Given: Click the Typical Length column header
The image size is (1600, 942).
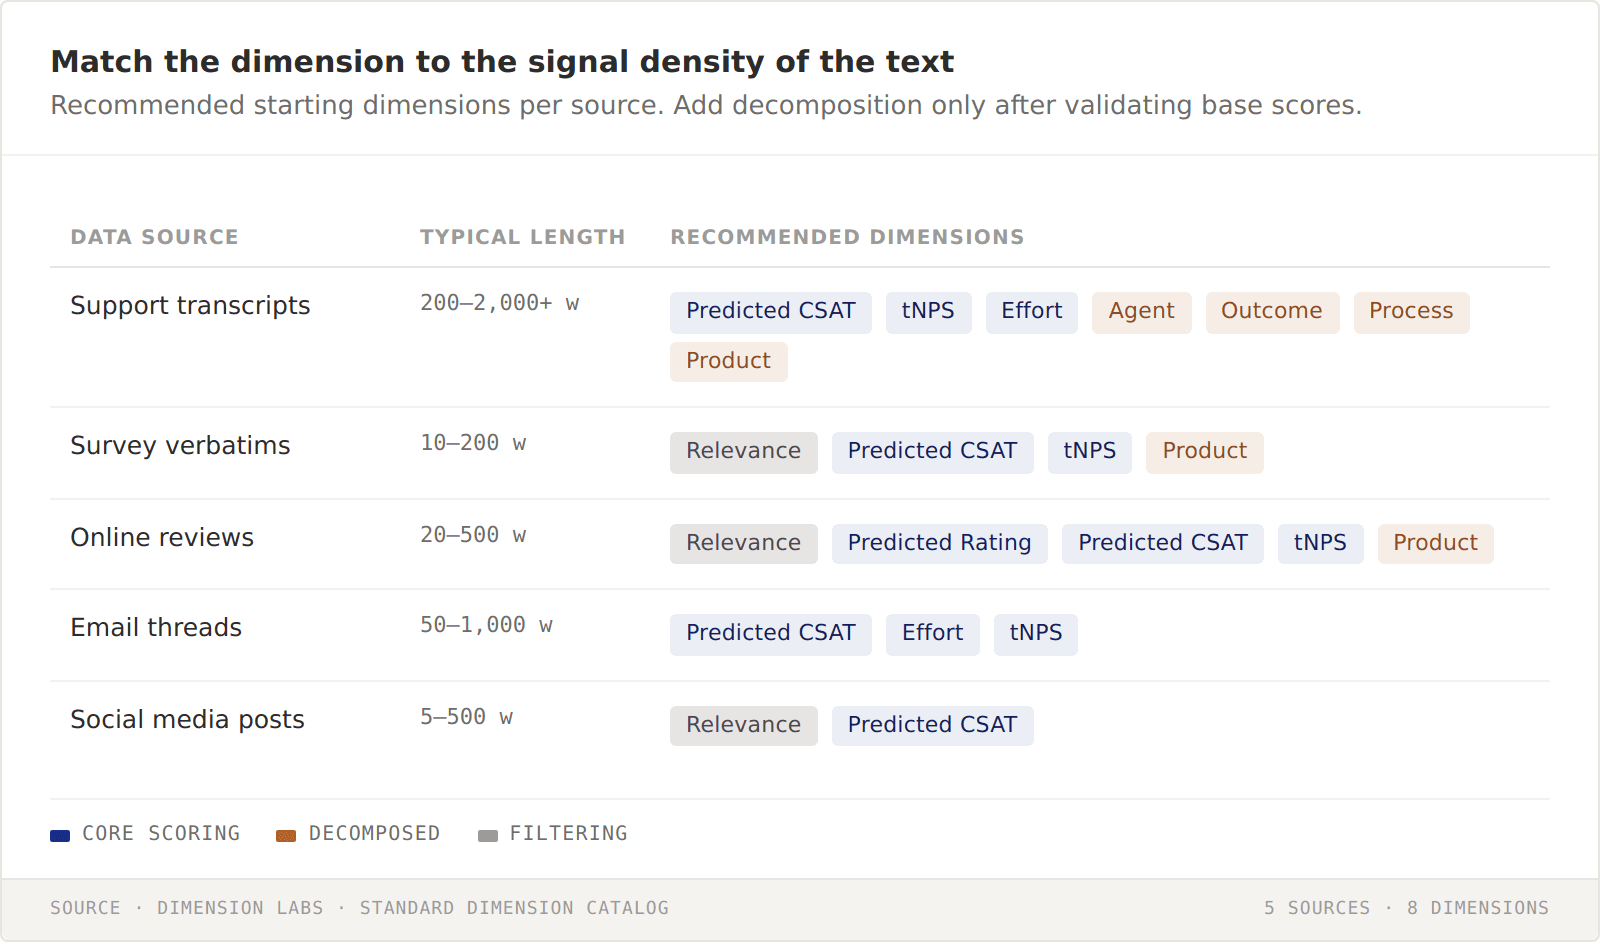Looking at the screenshot, I should (x=522, y=237).
